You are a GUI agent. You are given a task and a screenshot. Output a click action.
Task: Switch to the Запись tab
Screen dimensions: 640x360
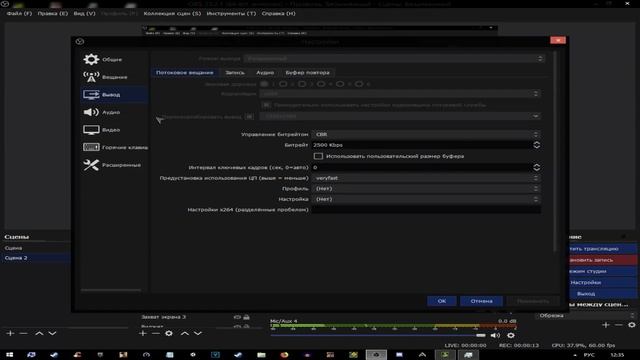pyautogui.click(x=235, y=73)
